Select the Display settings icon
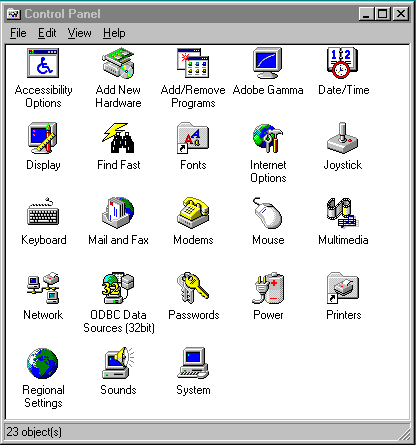The width and height of the screenshot is (416, 445). point(43,138)
